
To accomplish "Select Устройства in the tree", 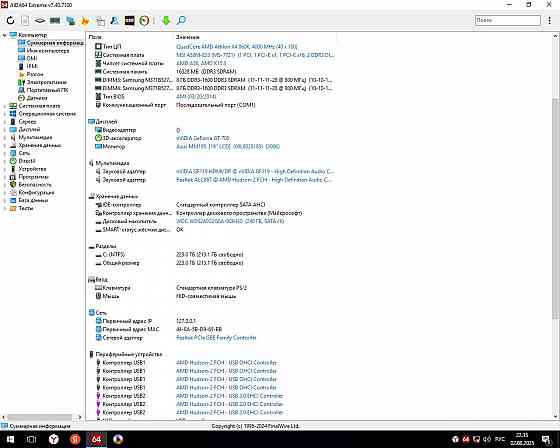I will click(x=32, y=169).
